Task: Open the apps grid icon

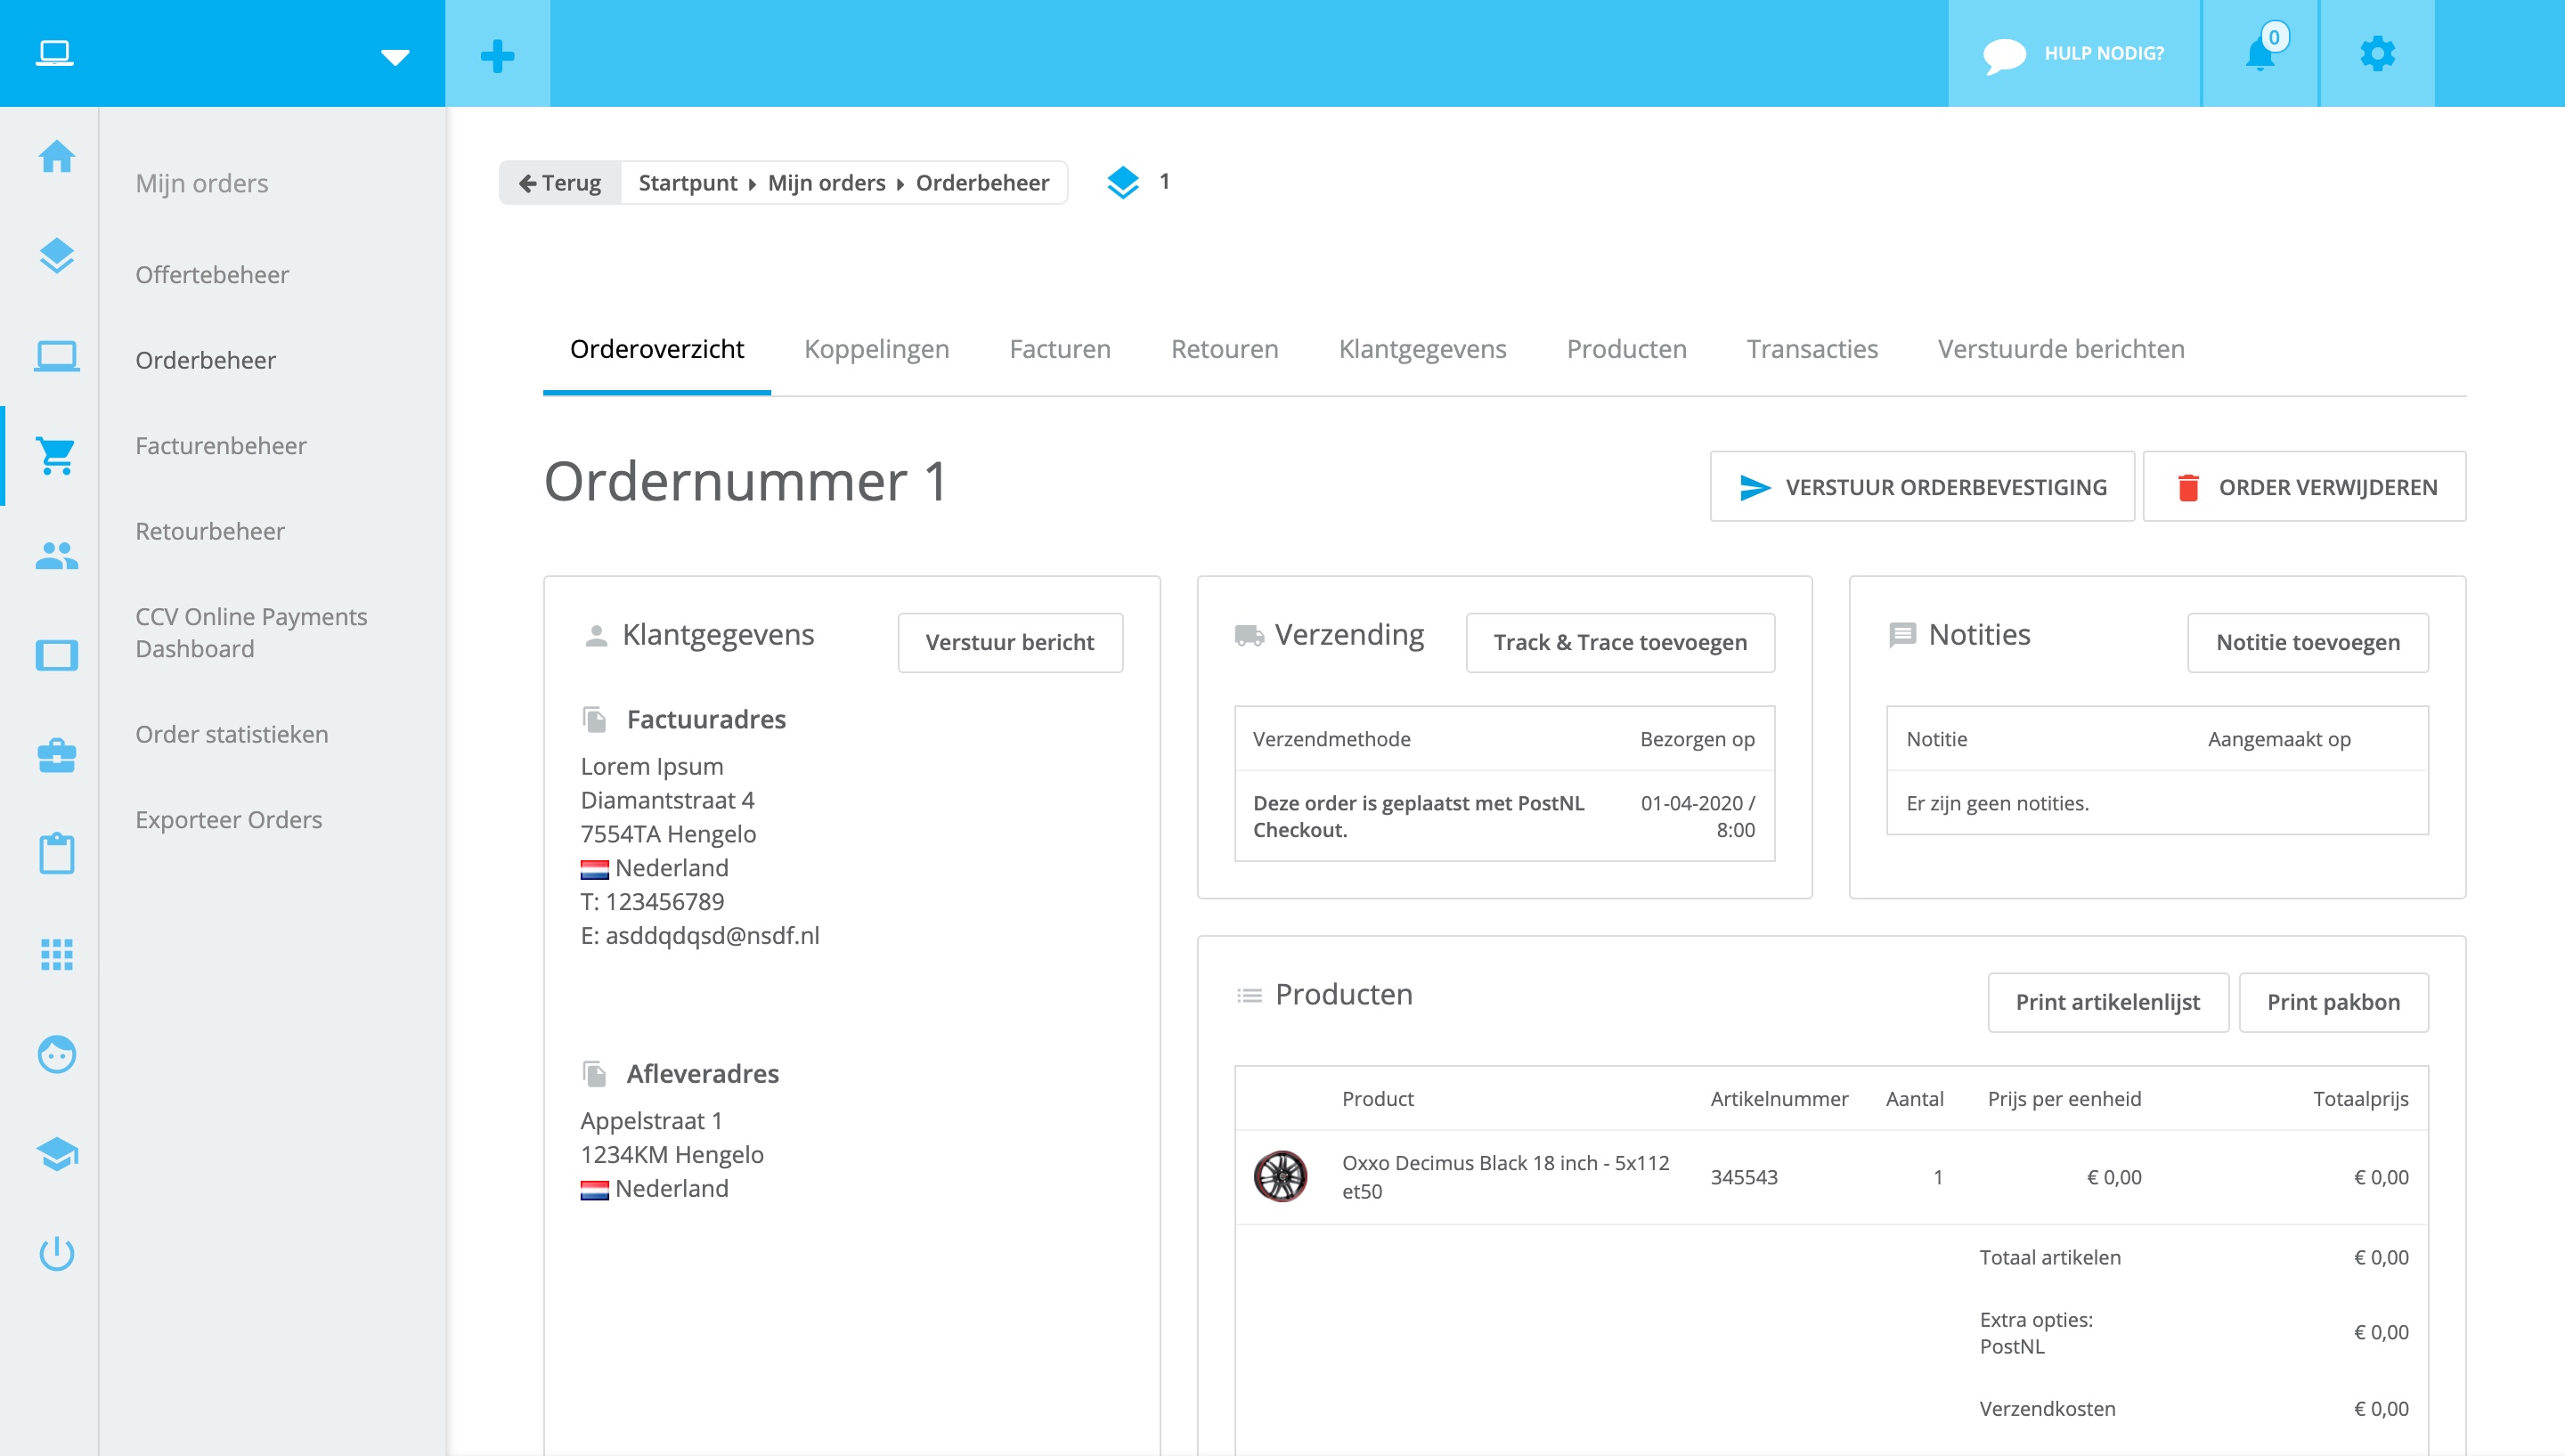Action: click(x=56, y=955)
